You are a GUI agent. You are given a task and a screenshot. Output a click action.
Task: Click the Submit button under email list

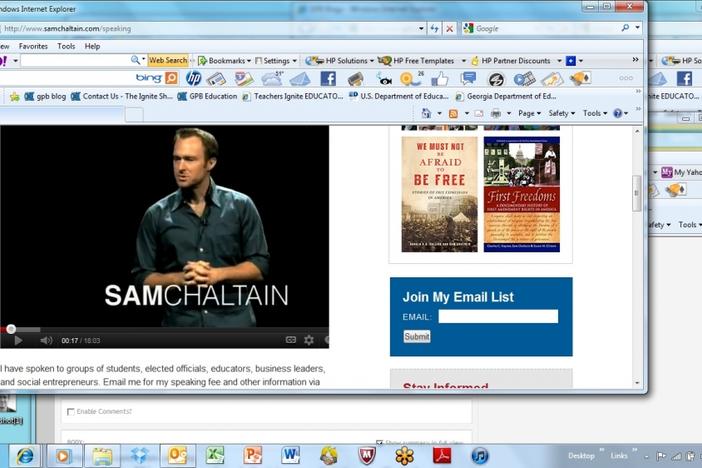coord(417,336)
